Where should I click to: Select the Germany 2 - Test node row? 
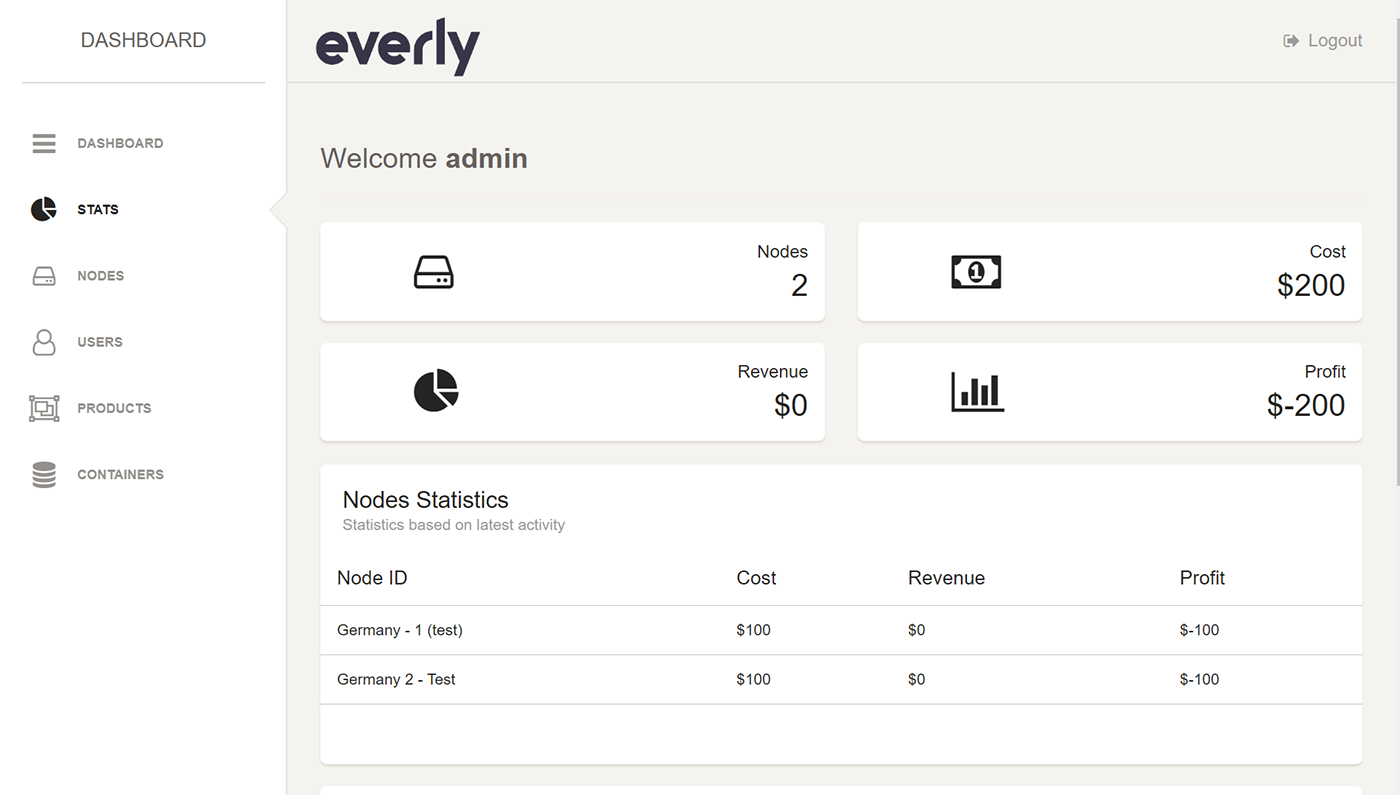point(396,679)
